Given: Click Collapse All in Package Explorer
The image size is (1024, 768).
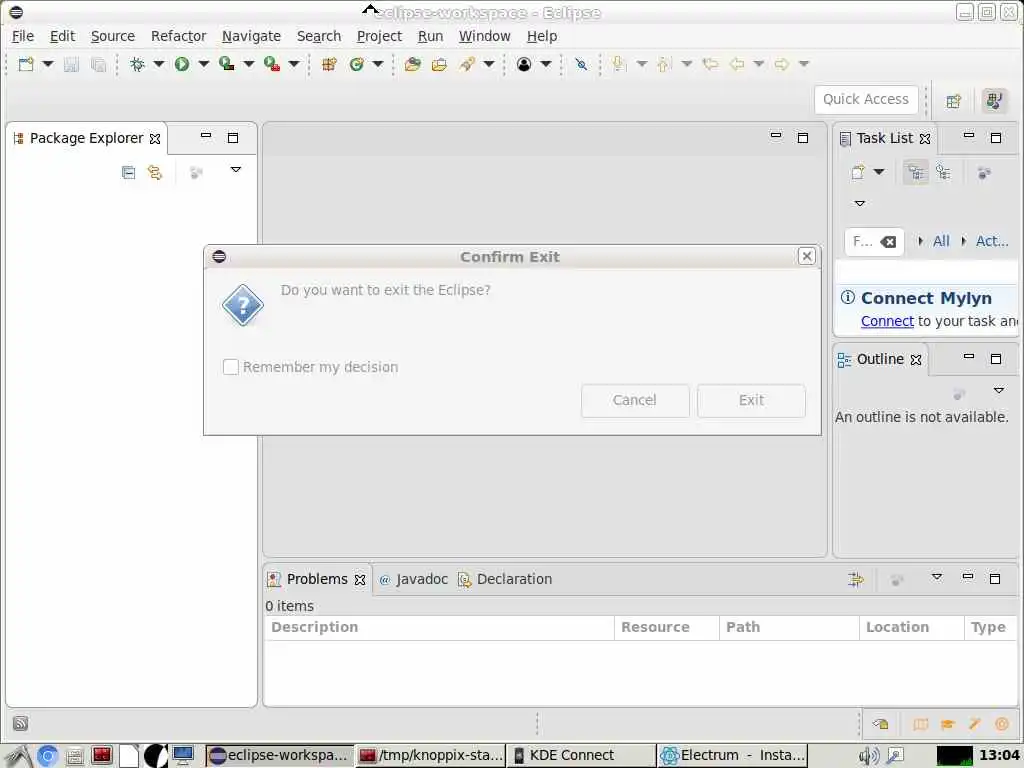Looking at the screenshot, I should [x=129, y=172].
